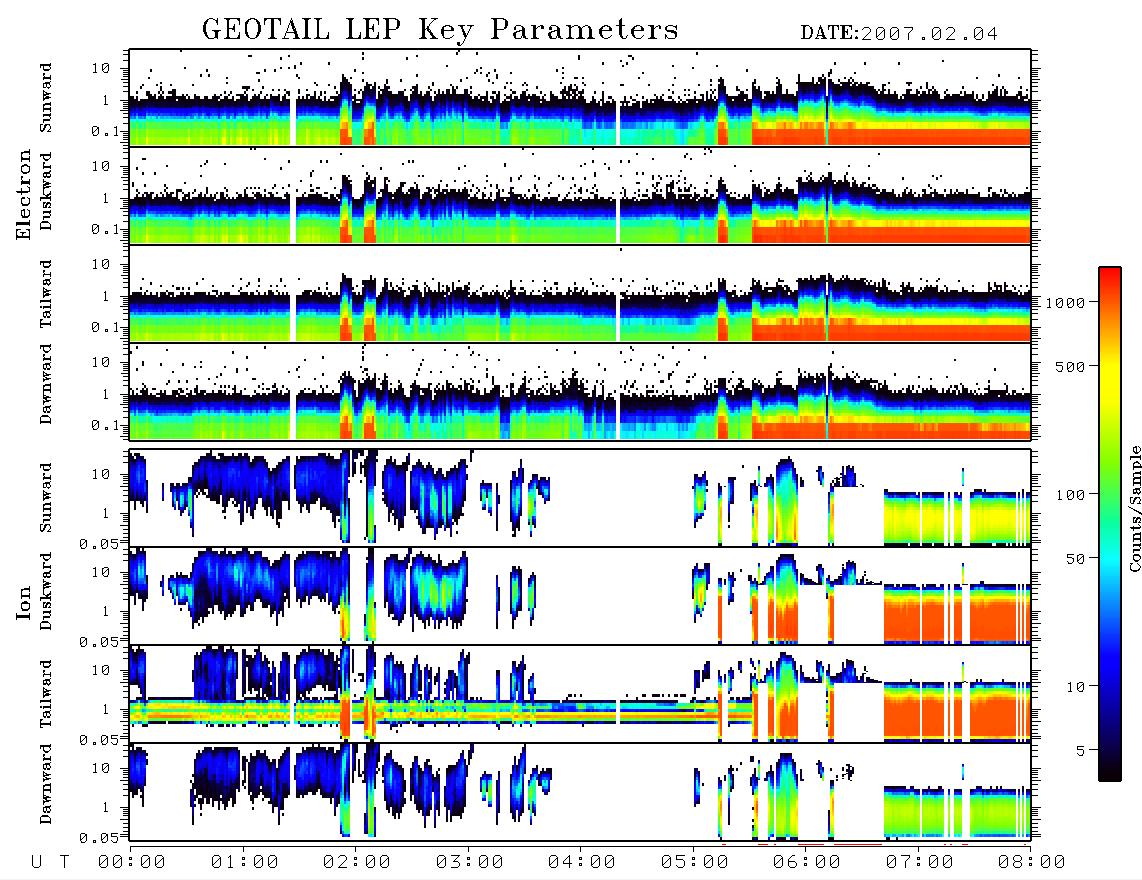Click the 02:00 time tick label
Screen dimensions: 1142x880
click(357, 863)
